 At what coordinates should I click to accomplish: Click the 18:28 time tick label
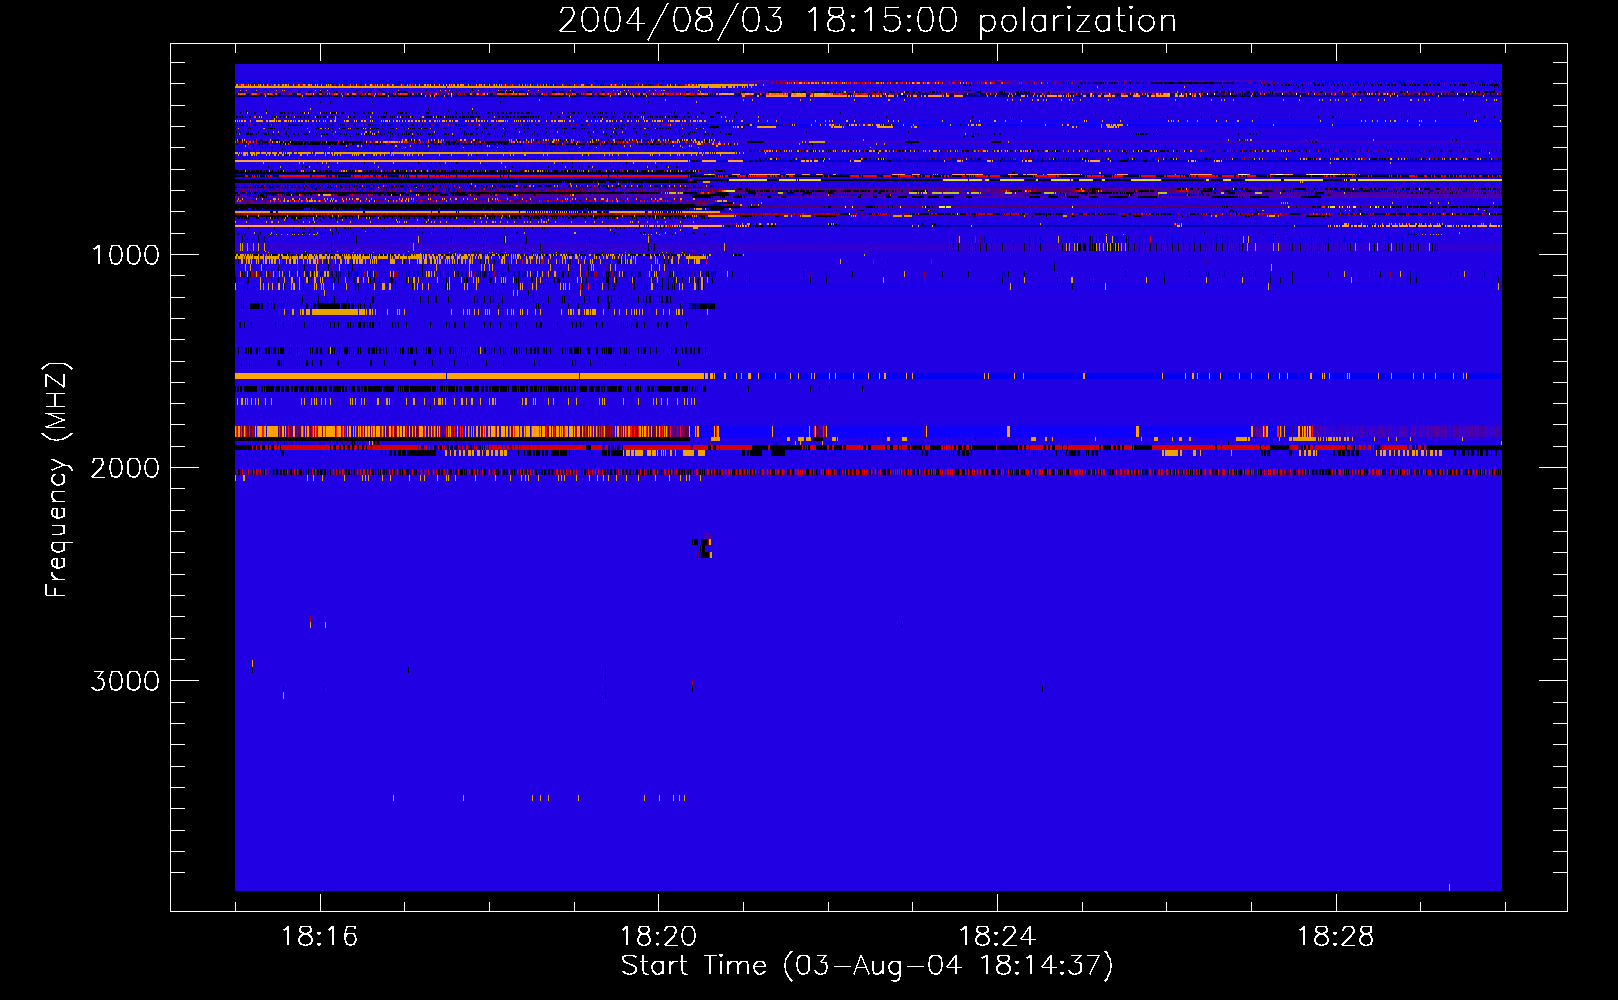1336,937
